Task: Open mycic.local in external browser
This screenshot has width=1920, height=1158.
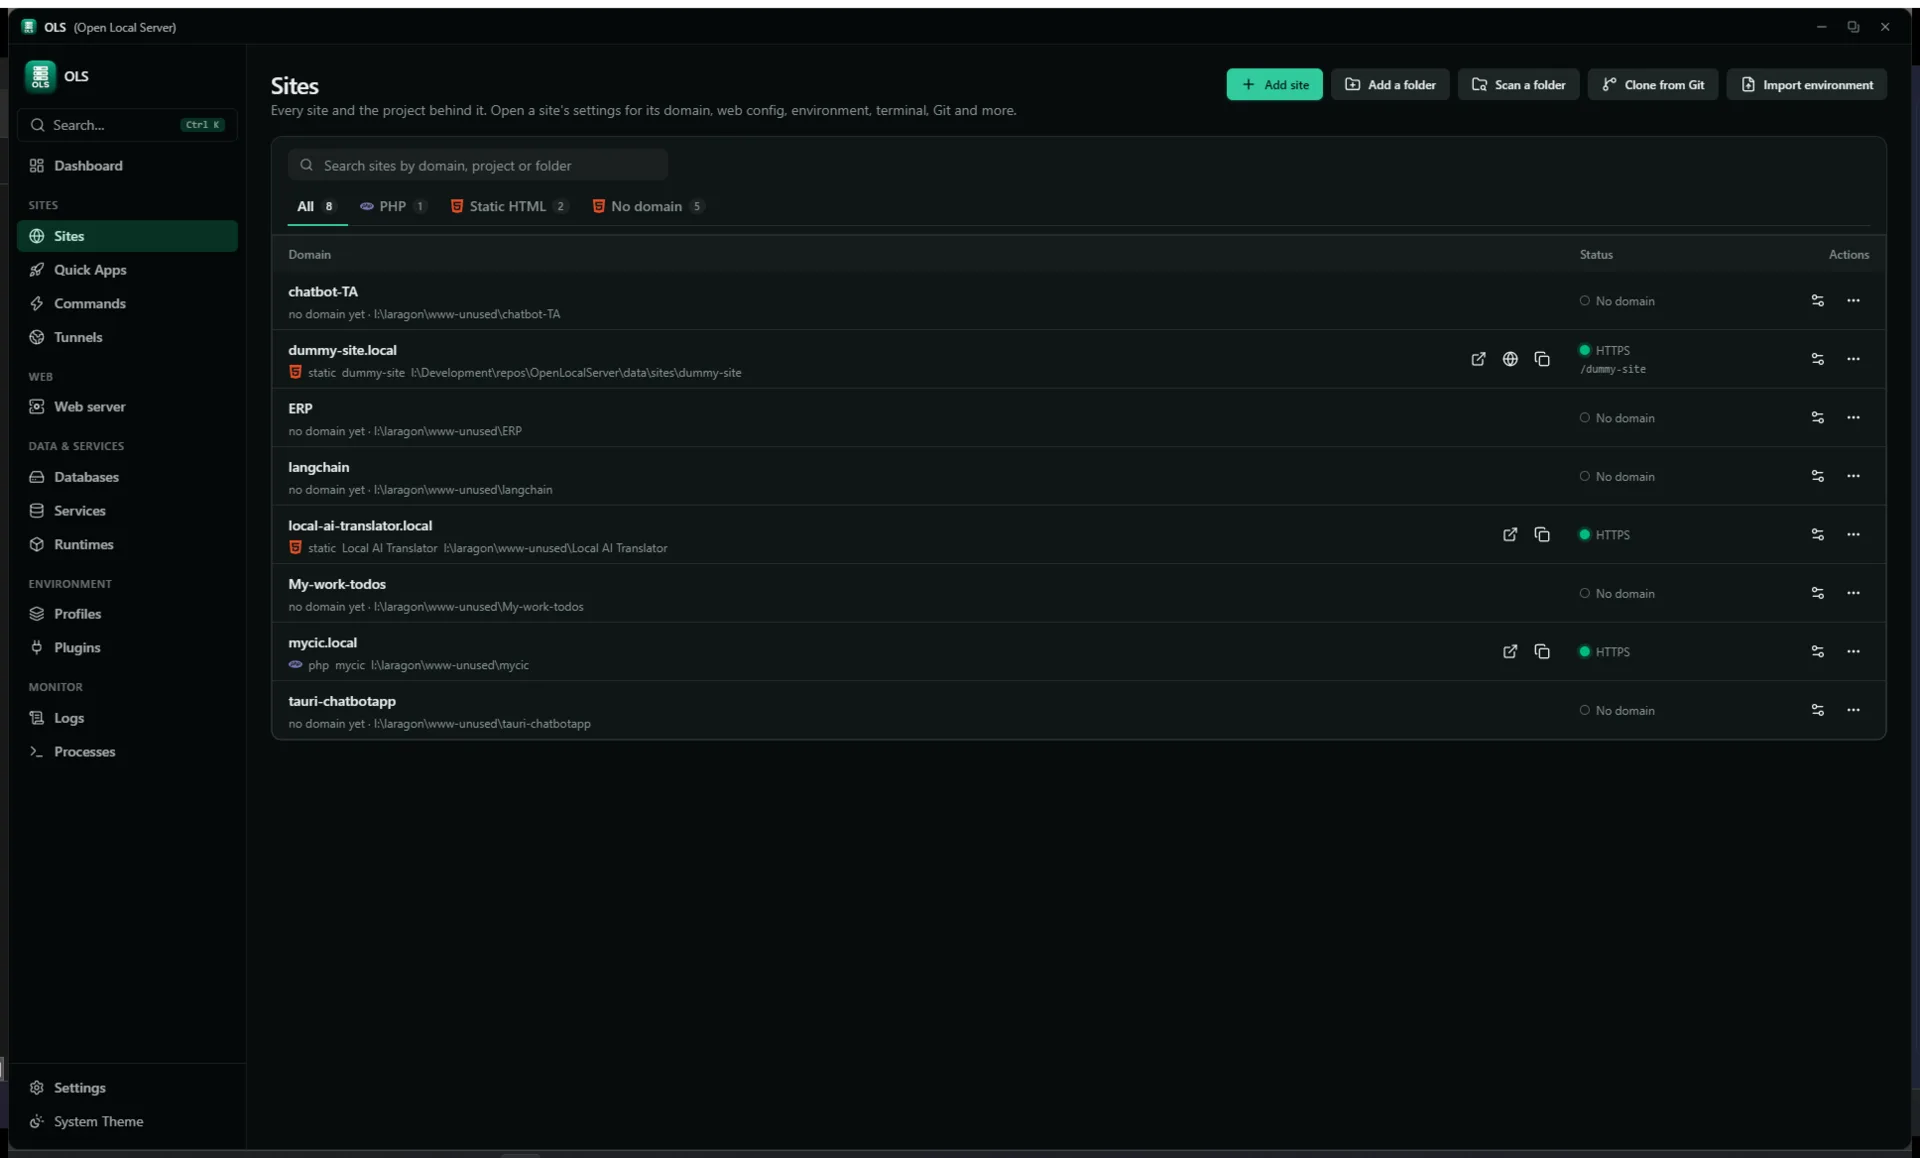Action: pyautogui.click(x=1510, y=652)
